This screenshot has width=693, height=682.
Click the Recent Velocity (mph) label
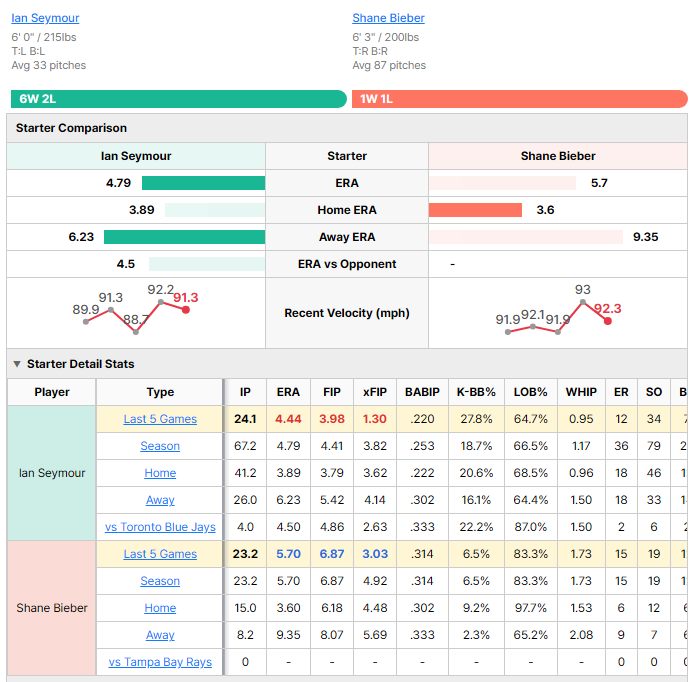pyautogui.click(x=347, y=313)
